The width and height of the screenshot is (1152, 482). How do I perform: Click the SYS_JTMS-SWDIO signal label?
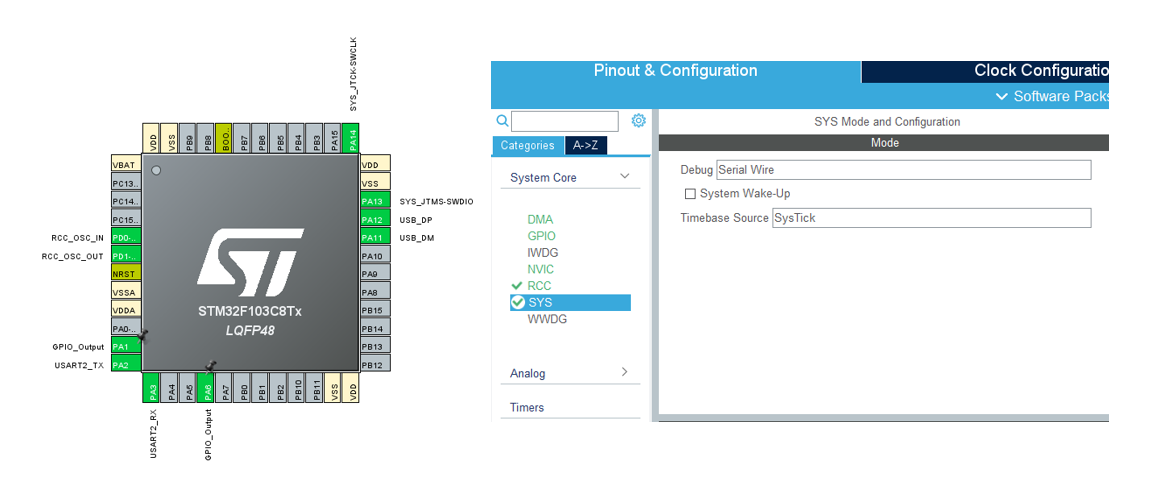(x=436, y=201)
